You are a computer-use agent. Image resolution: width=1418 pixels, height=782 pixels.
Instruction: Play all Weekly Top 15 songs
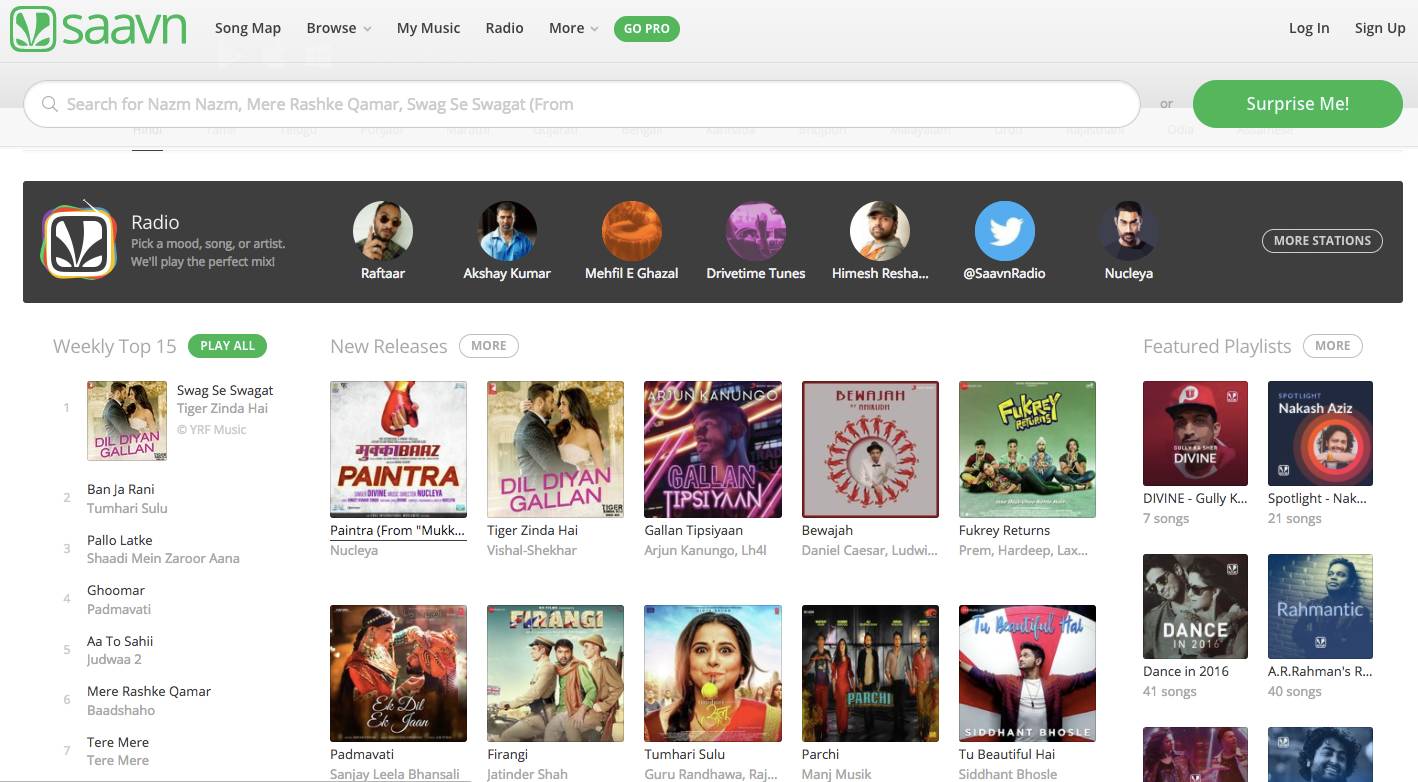click(x=228, y=346)
